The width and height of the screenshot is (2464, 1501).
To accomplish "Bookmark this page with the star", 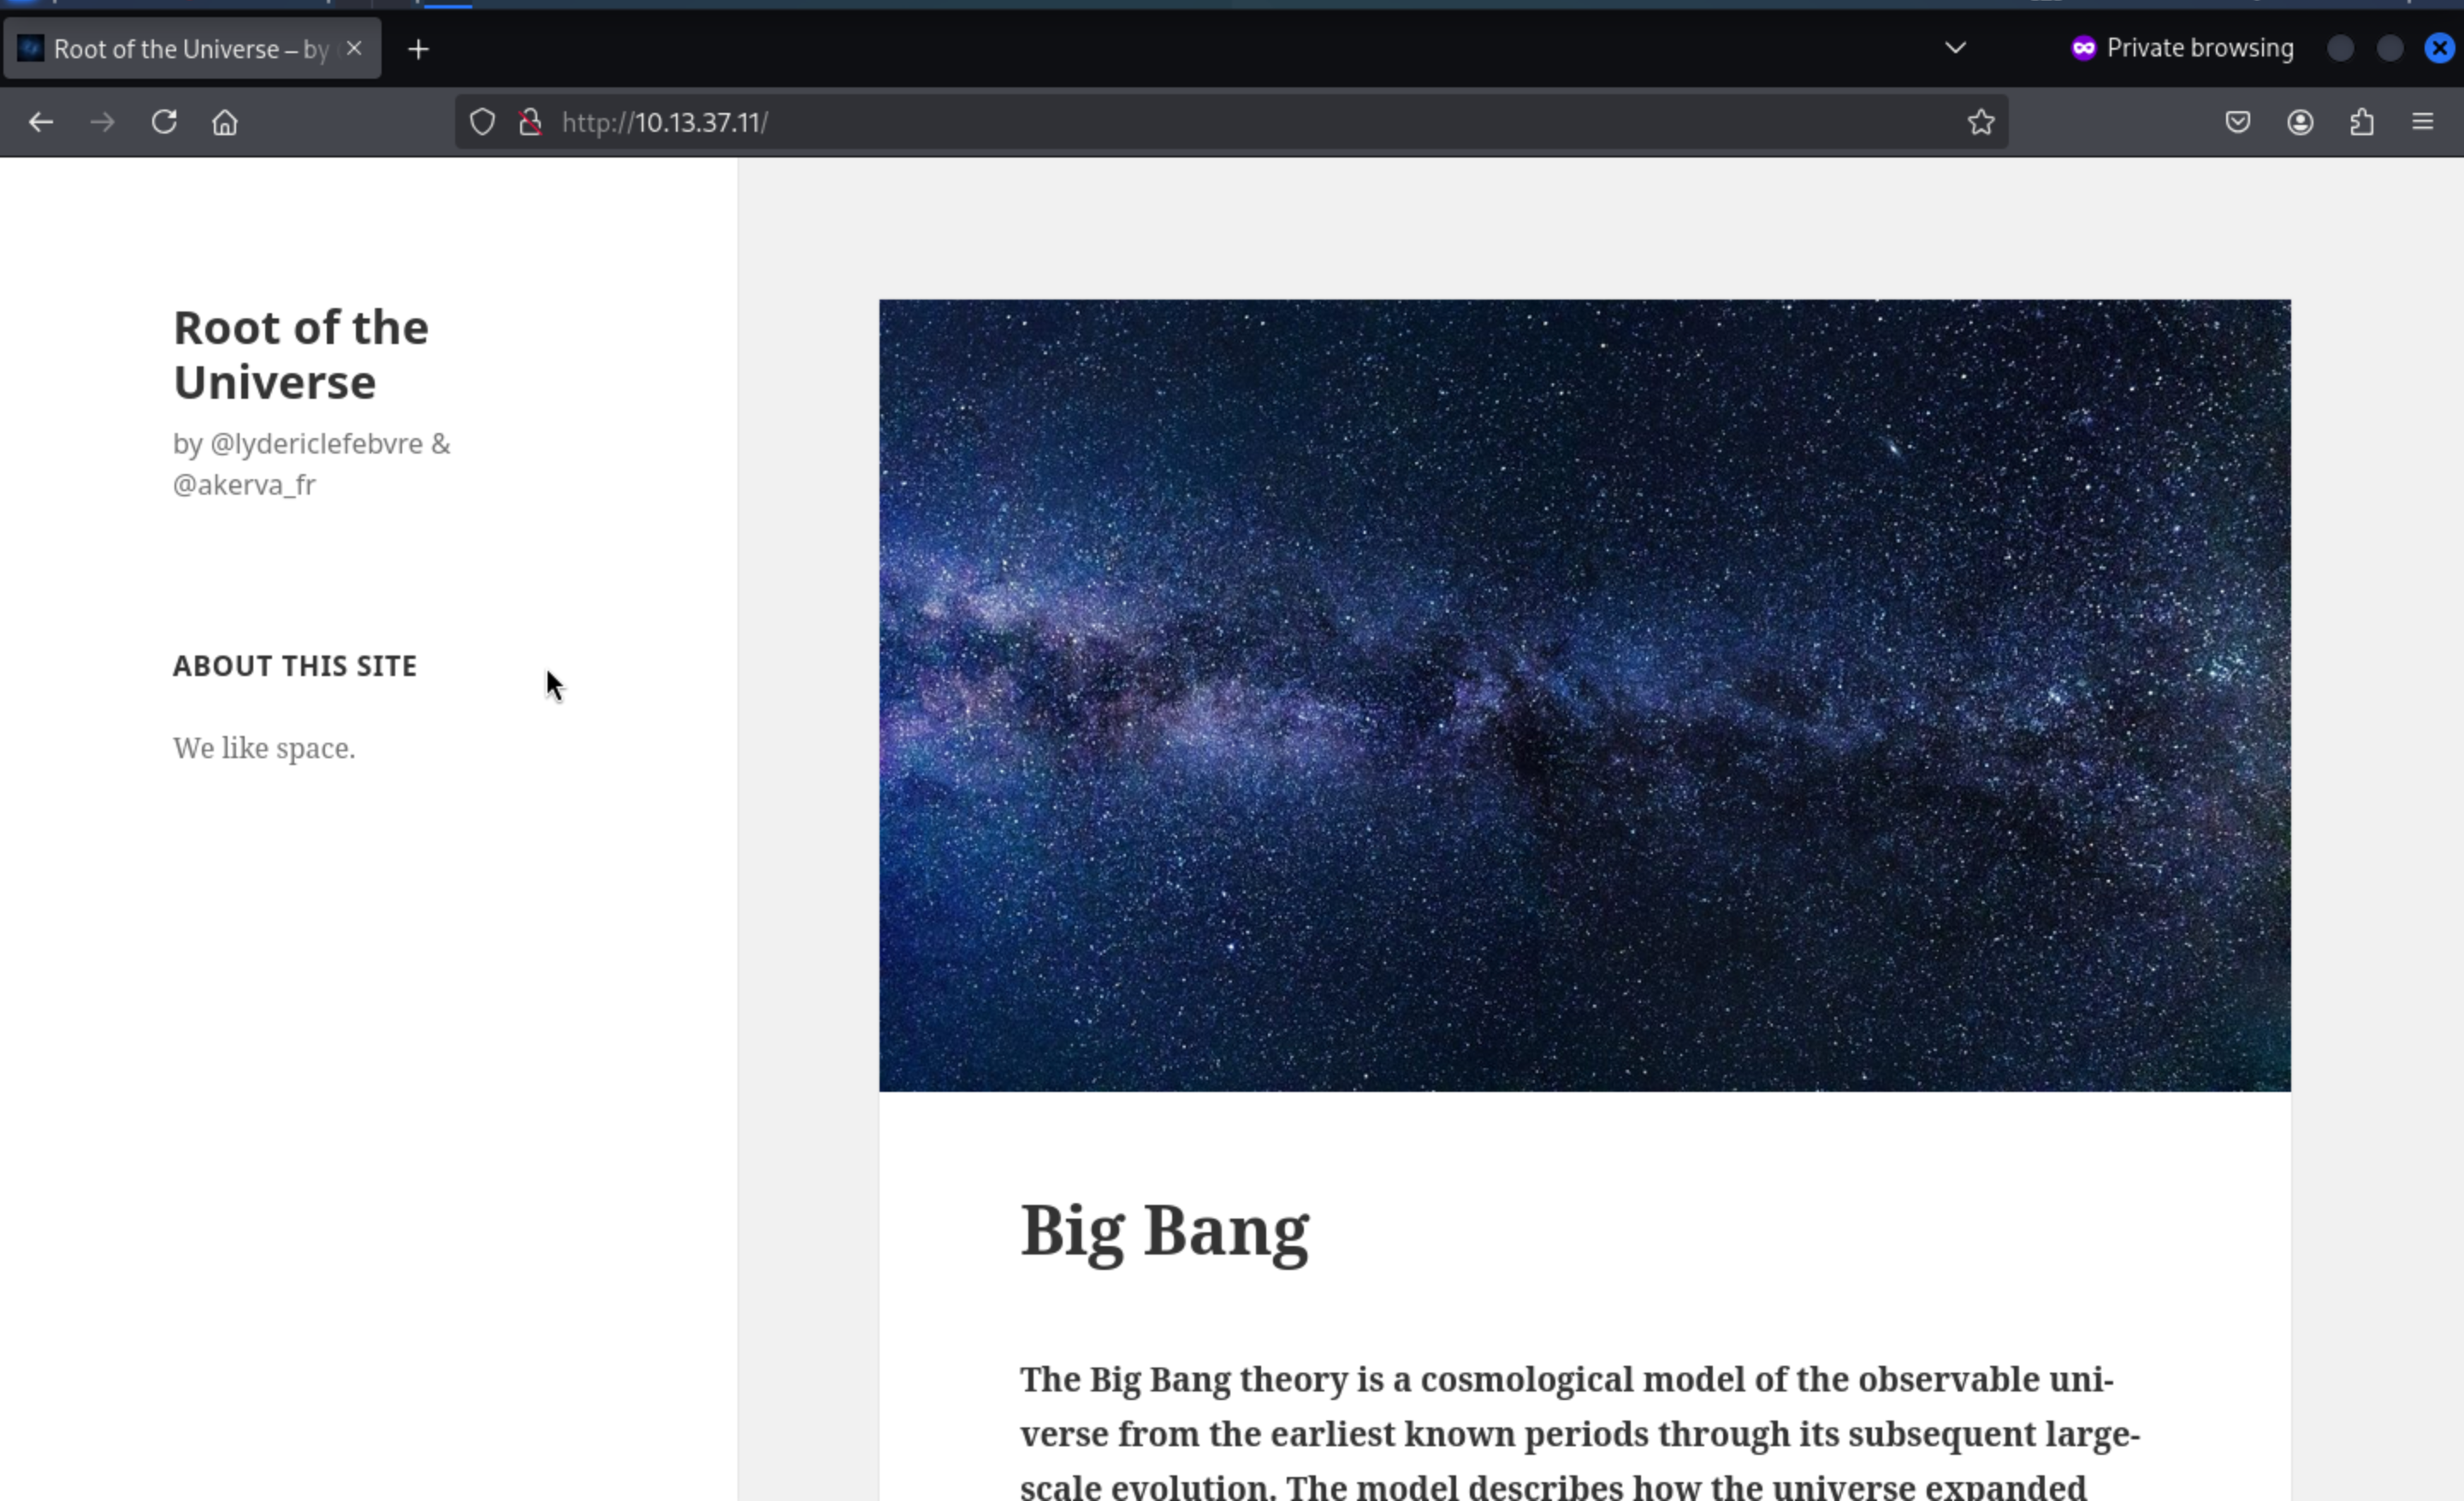I will point(1981,122).
